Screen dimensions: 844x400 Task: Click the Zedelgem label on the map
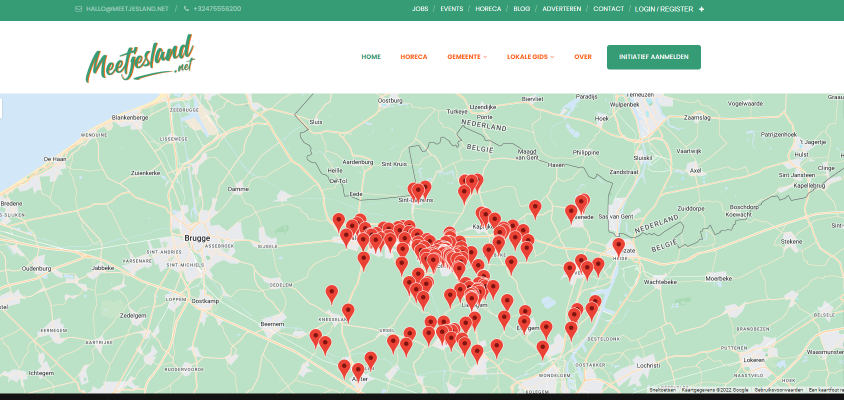click(133, 315)
